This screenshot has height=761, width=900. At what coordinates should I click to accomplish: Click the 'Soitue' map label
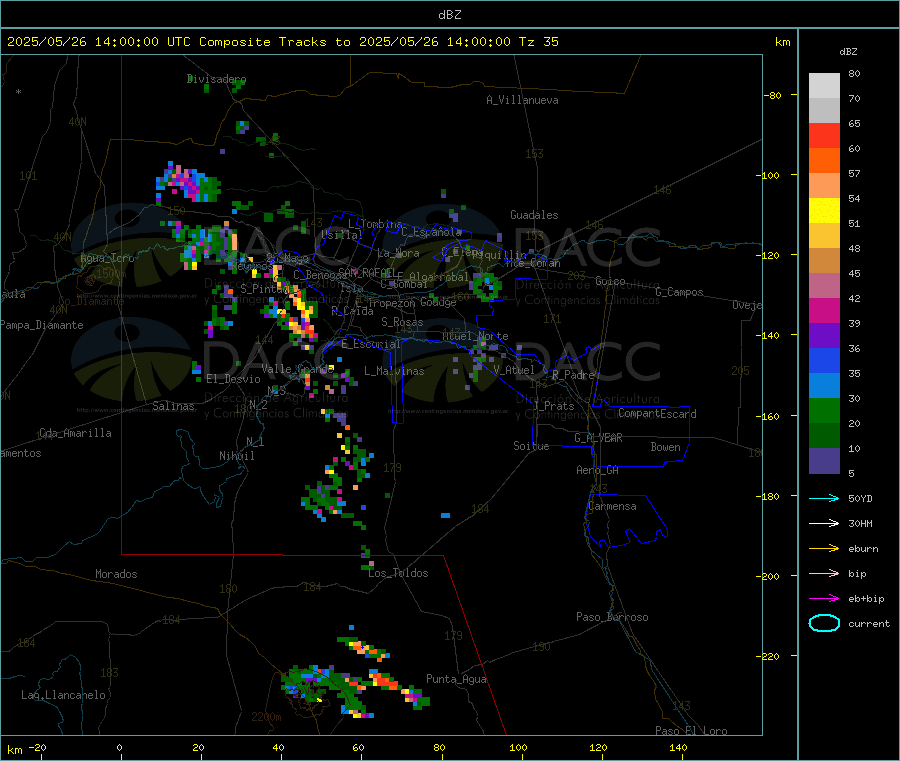pos(531,446)
